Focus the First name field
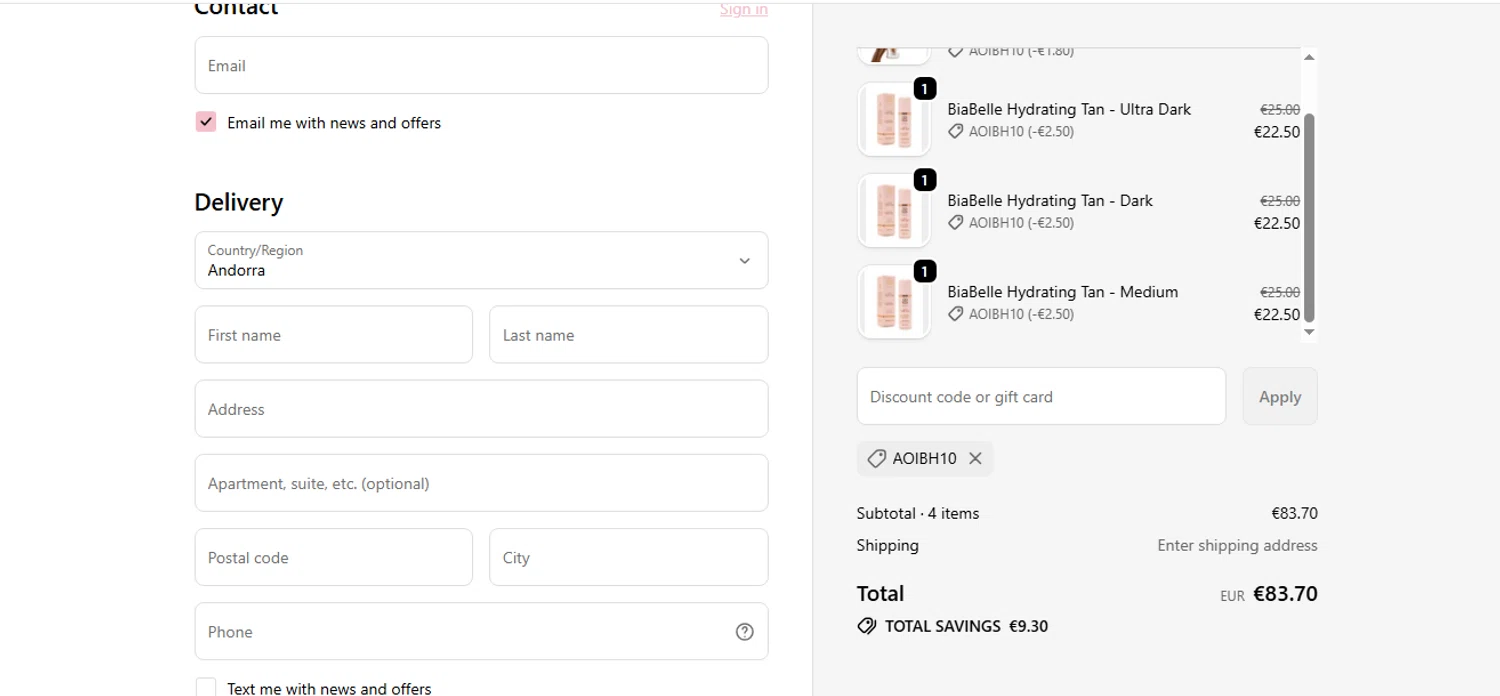The width and height of the screenshot is (1500, 696). pos(333,334)
